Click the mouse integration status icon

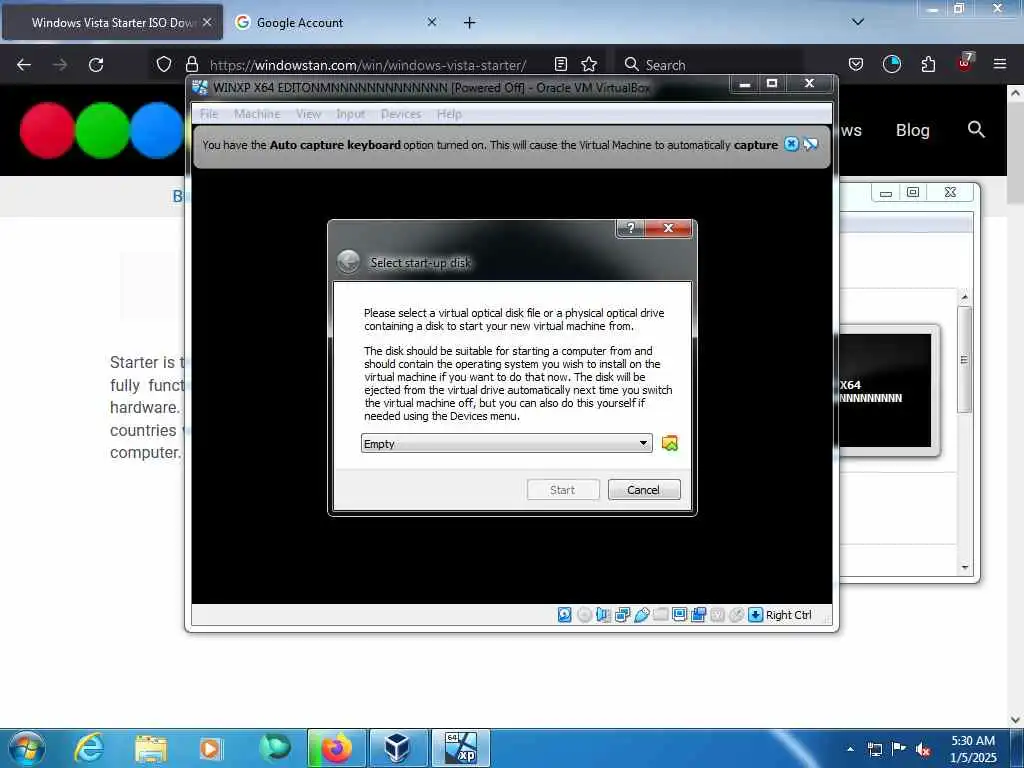coord(736,615)
